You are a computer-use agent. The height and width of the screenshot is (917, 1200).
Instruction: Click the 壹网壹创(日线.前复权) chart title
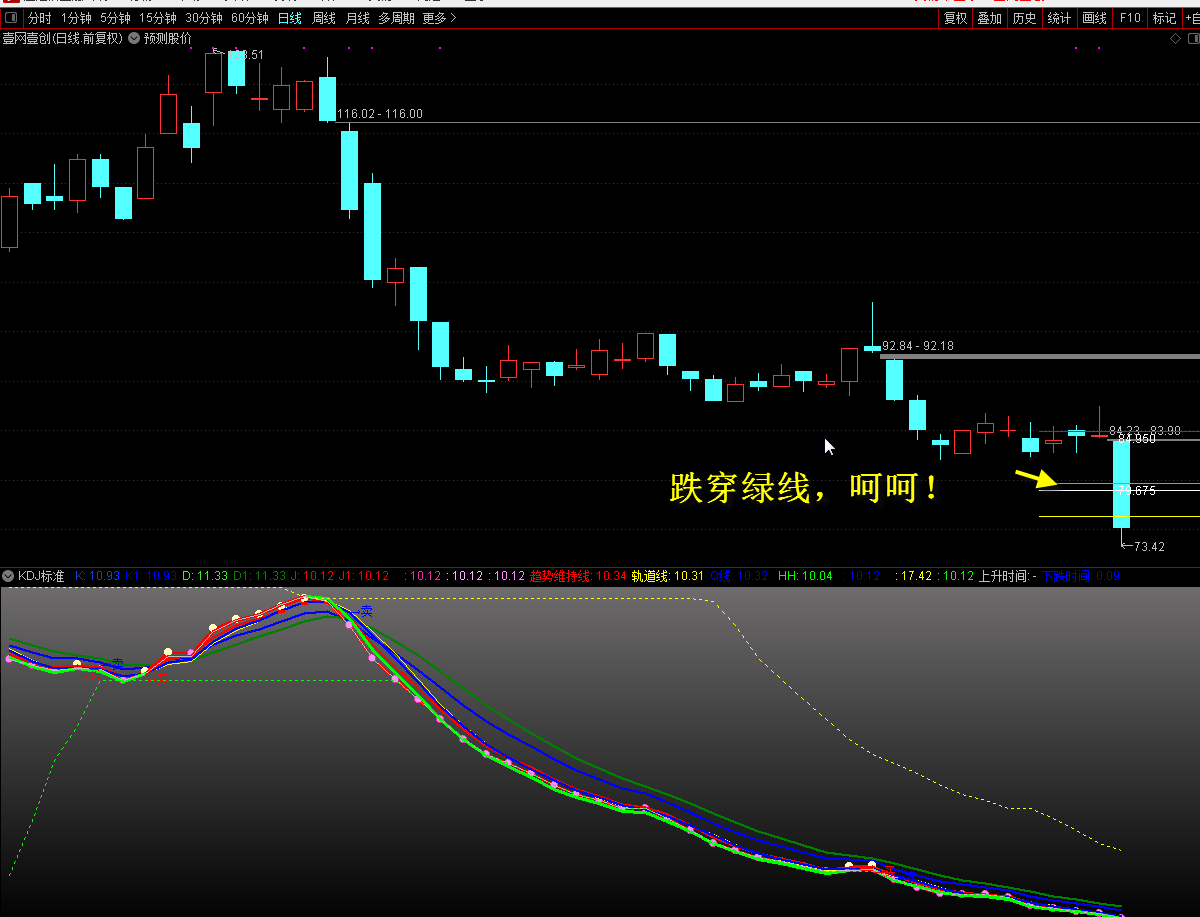click(62, 38)
